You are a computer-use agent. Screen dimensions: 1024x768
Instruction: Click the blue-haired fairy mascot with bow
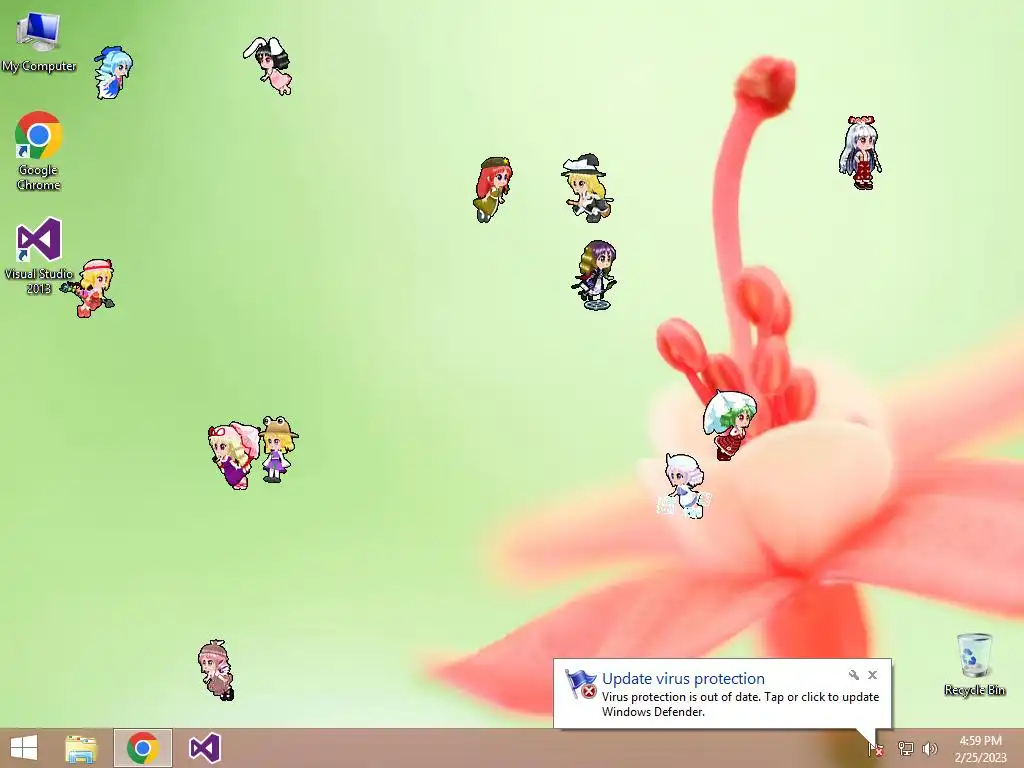coord(113,72)
